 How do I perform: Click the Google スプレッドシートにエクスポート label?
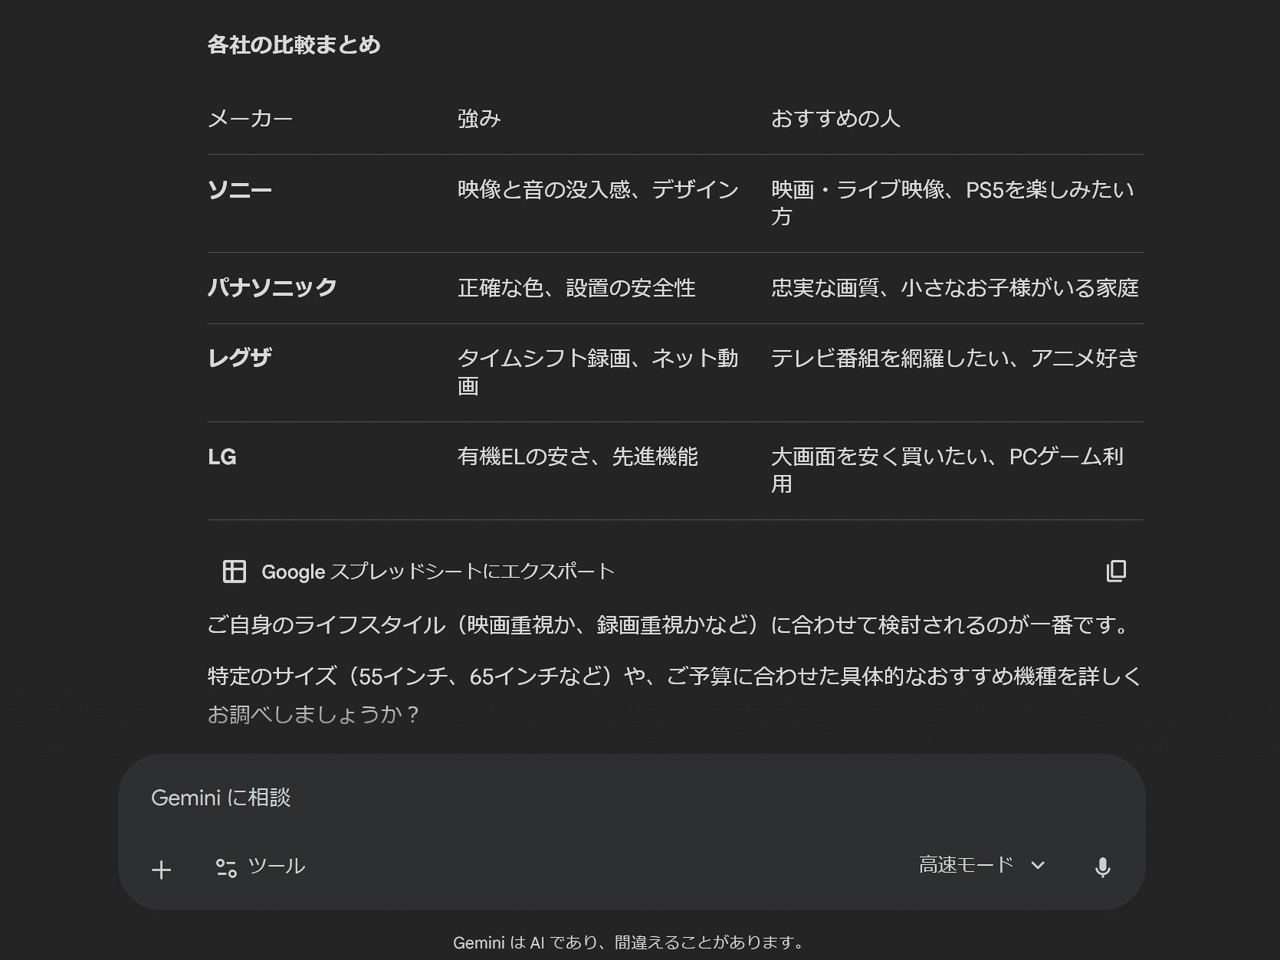[437, 572]
